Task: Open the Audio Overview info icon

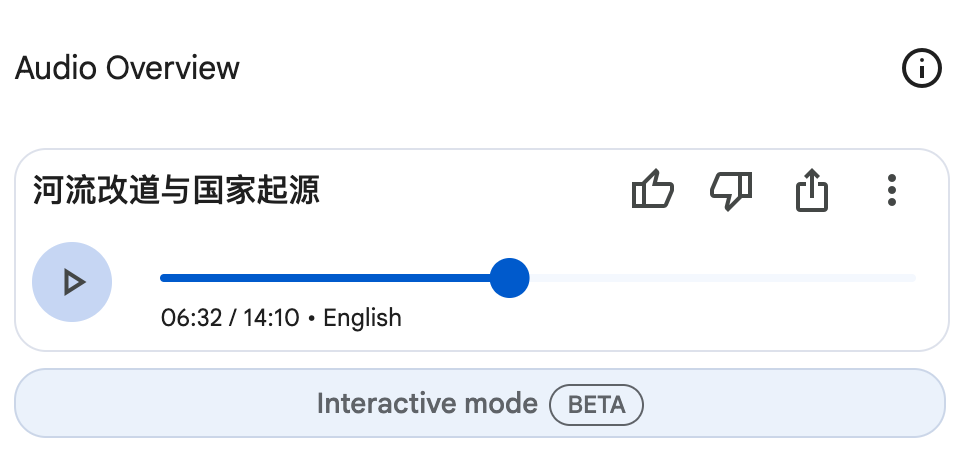Action: 922,68
